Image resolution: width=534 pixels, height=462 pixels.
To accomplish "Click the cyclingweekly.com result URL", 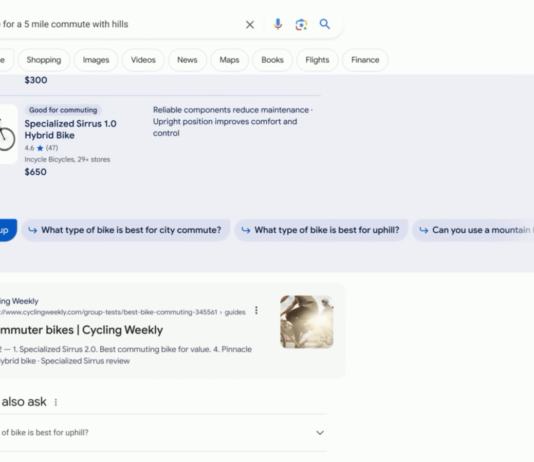I will point(123,312).
